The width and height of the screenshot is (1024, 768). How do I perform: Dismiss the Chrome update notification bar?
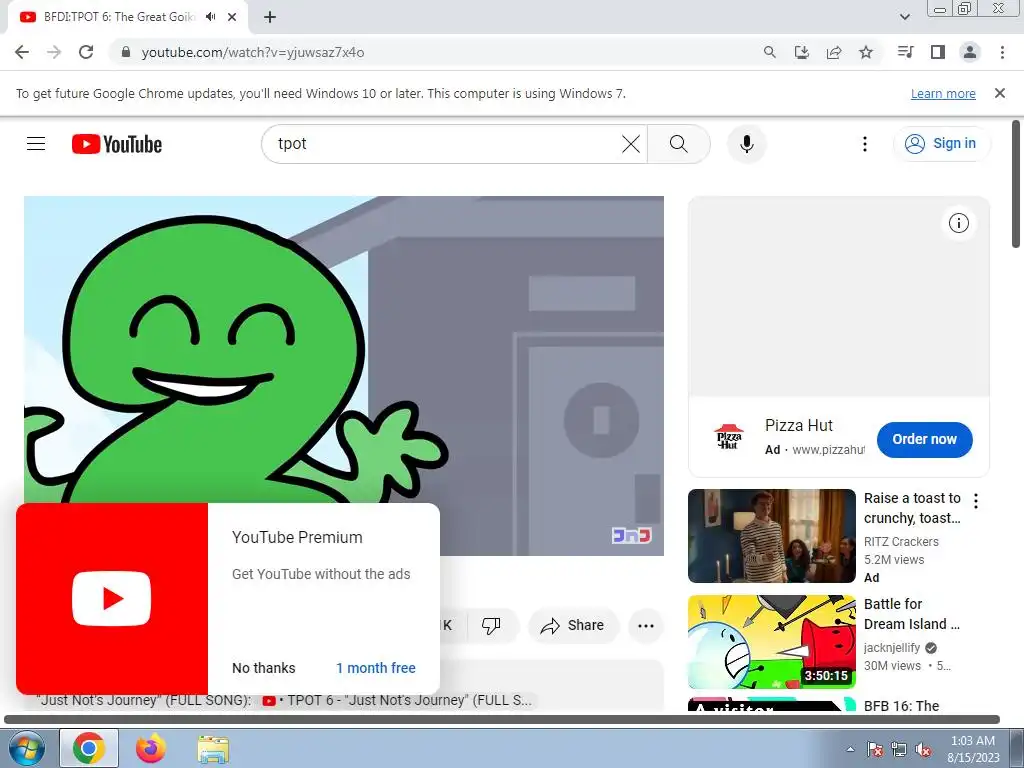pyautogui.click(x=1000, y=93)
